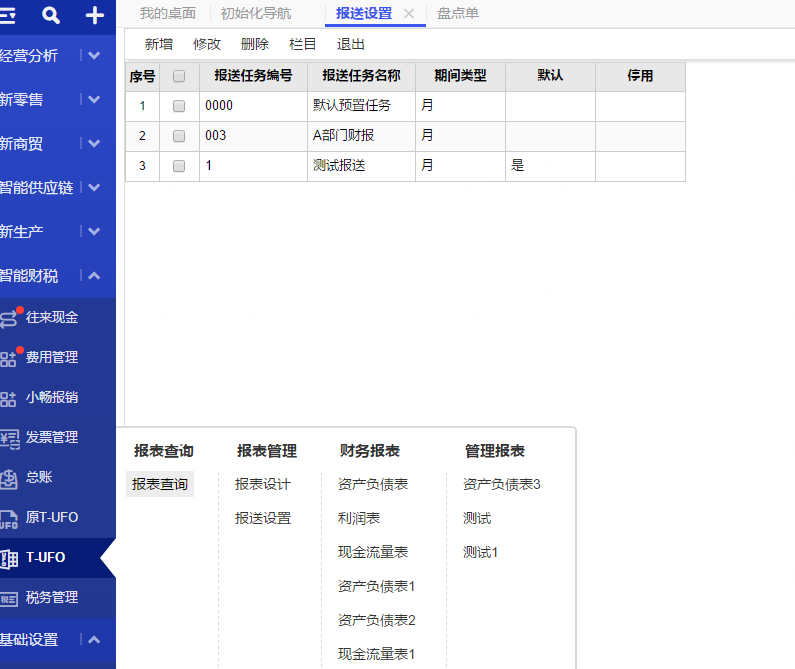
Task: Expand the 新零售 section chevron
Action: (x=94, y=99)
